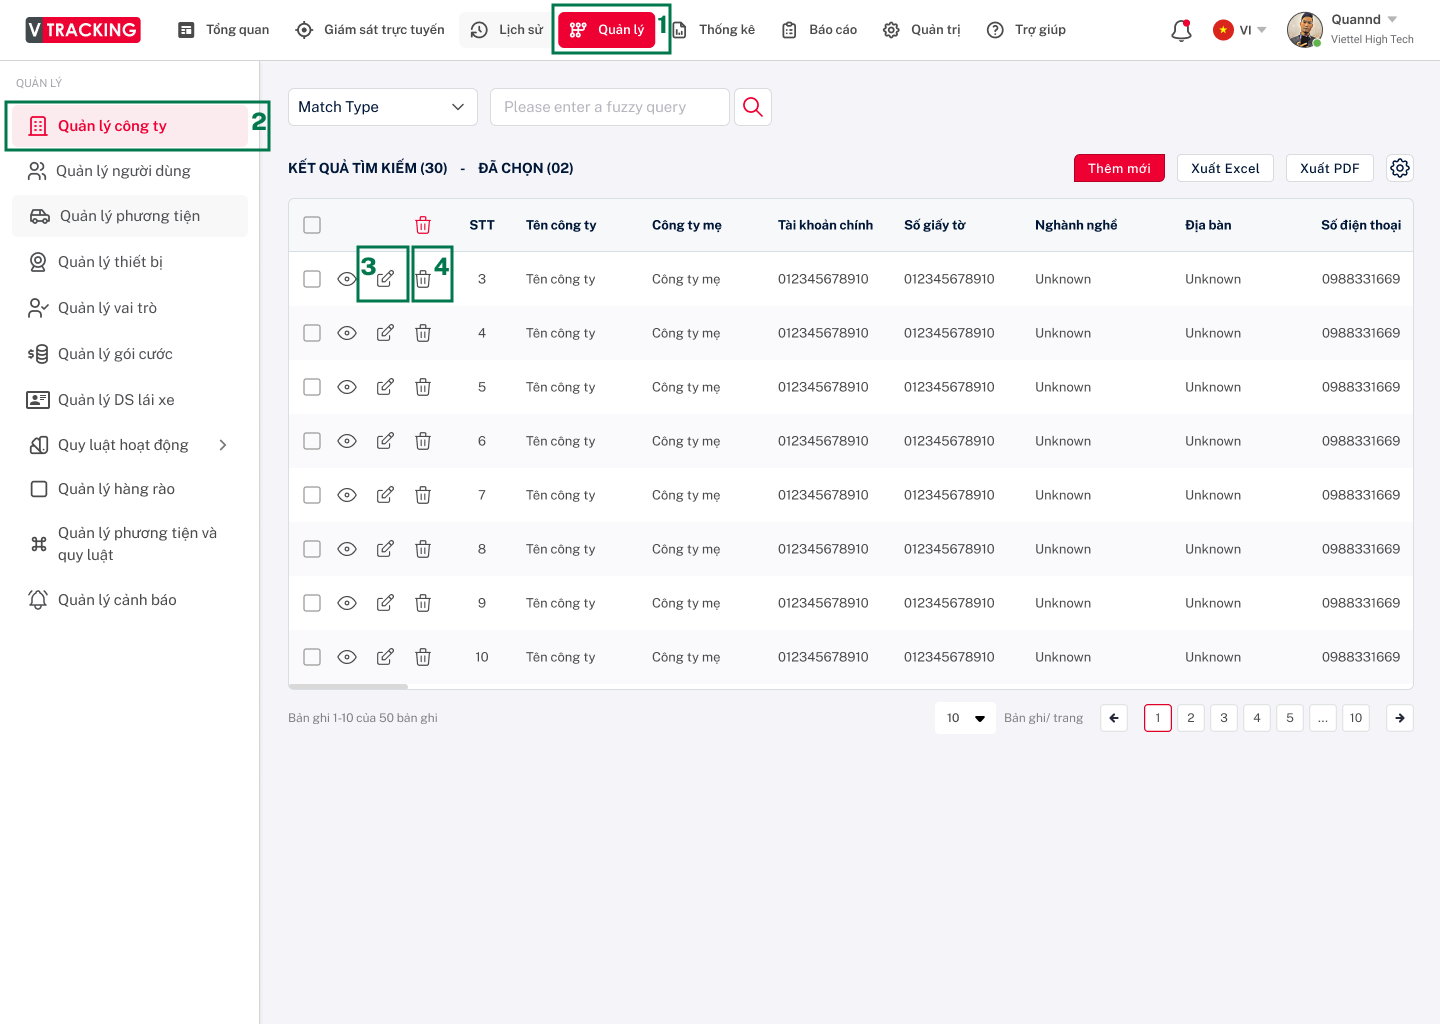Delete the company in row 6

click(423, 441)
